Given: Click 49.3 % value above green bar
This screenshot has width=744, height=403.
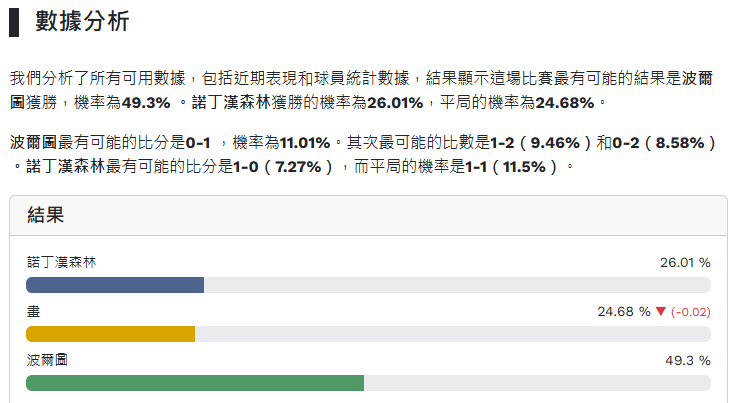Looking at the screenshot, I should (688, 360).
